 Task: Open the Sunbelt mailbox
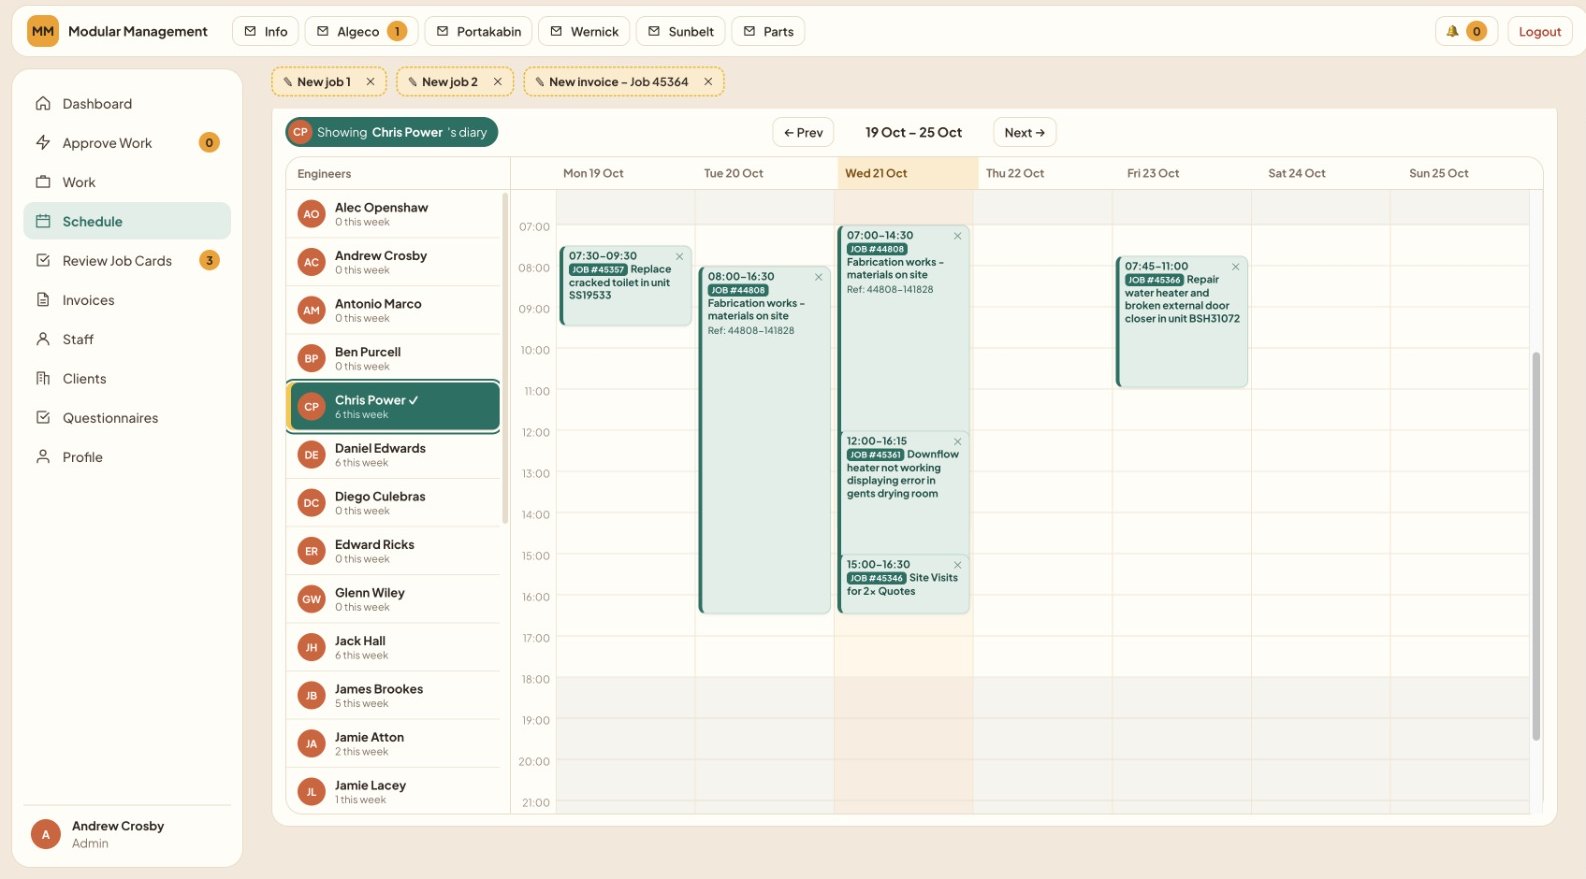(680, 31)
